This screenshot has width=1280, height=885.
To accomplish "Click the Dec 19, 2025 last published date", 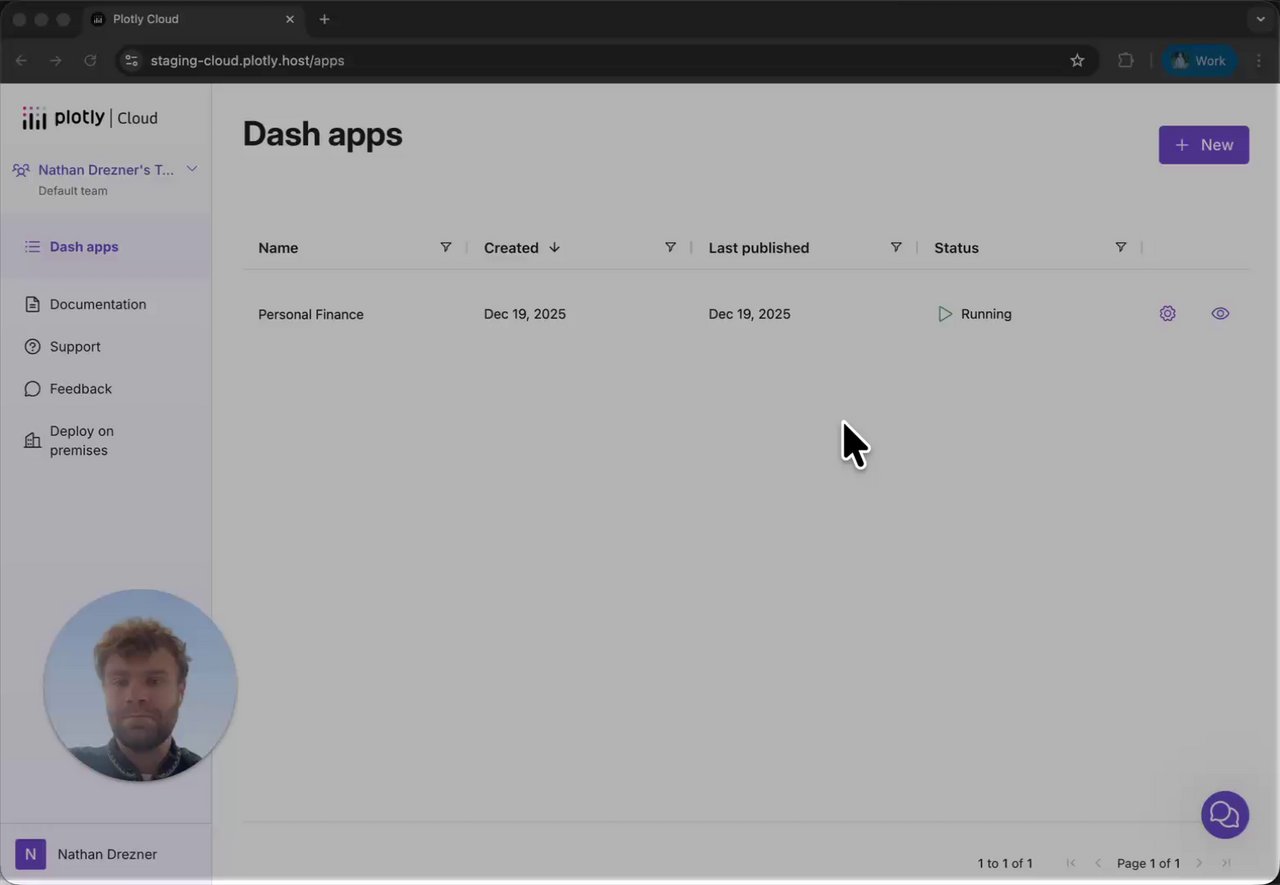I will [x=750, y=314].
